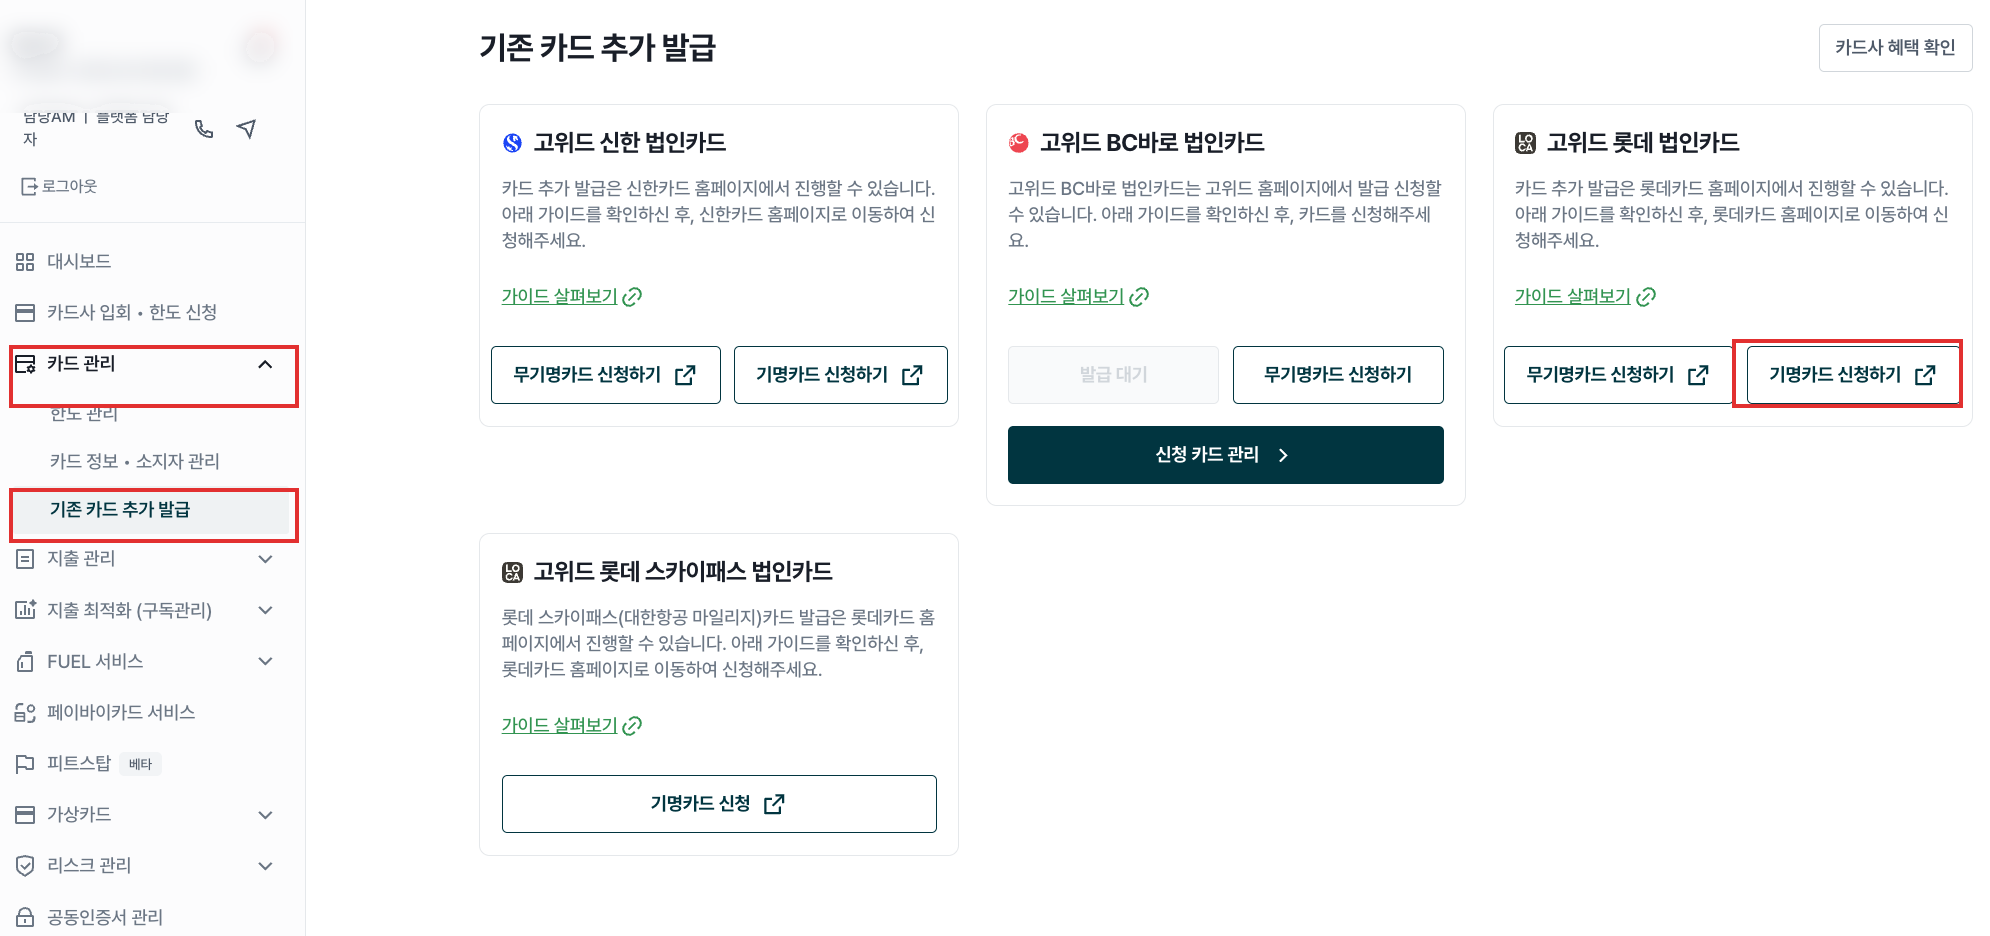
Task: Select 기존 카드 추가 발급 submenu item
Action: pyautogui.click(x=120, y=509)
